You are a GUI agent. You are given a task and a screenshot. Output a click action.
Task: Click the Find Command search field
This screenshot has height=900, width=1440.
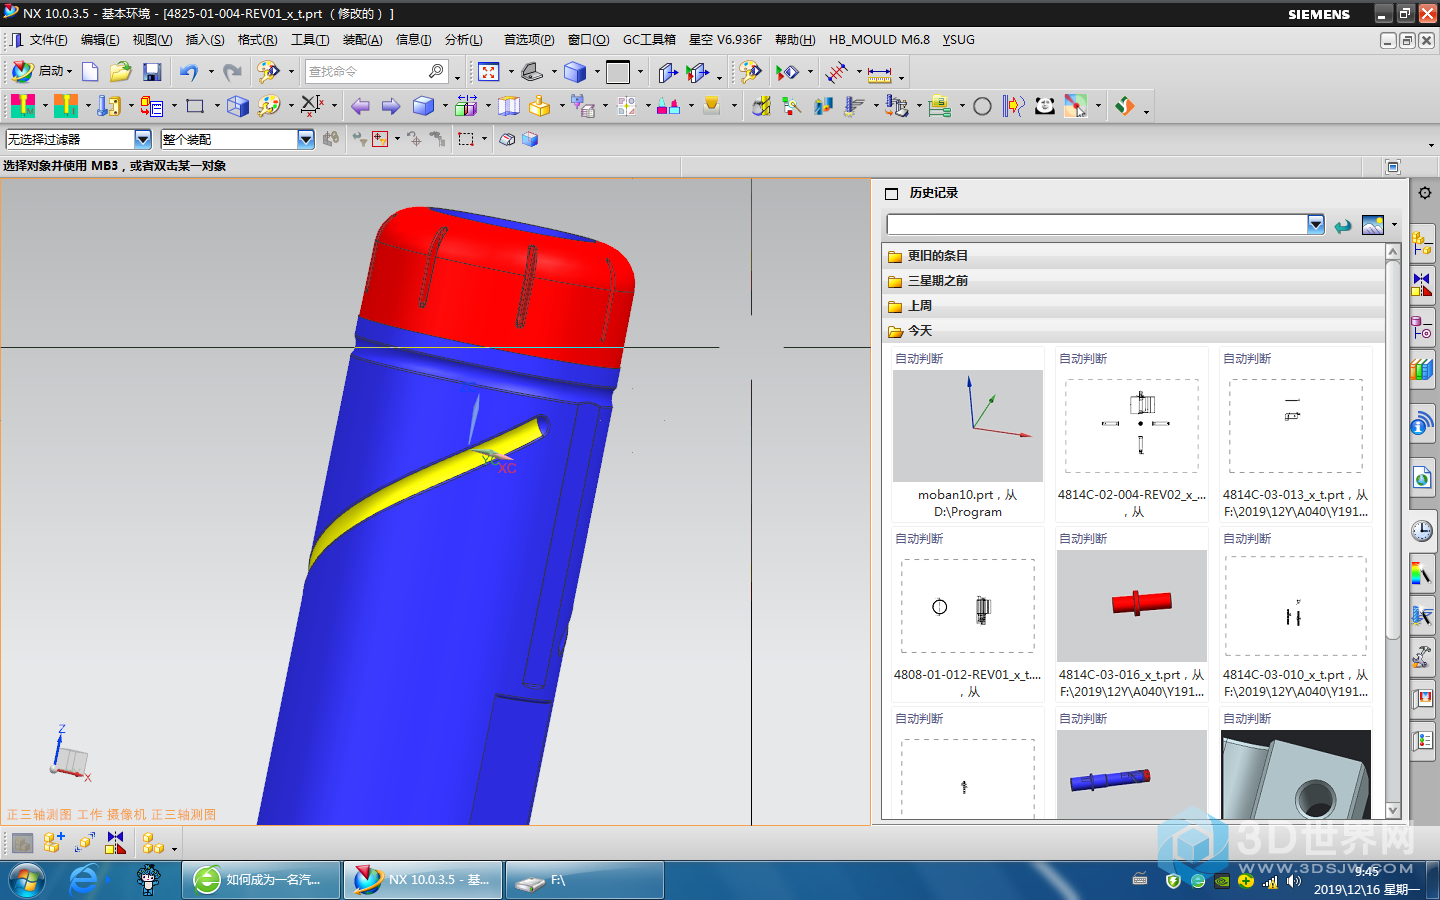pos(366,71)
